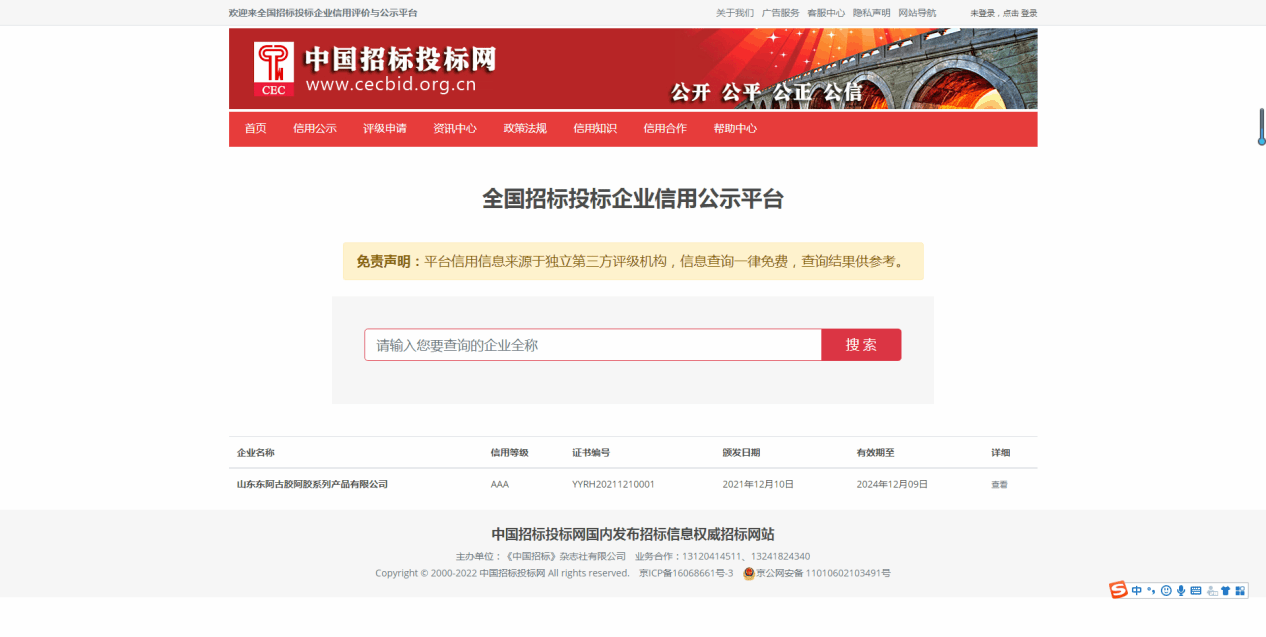Open the Sogou soft keyboard icon

click(1196, 591)
